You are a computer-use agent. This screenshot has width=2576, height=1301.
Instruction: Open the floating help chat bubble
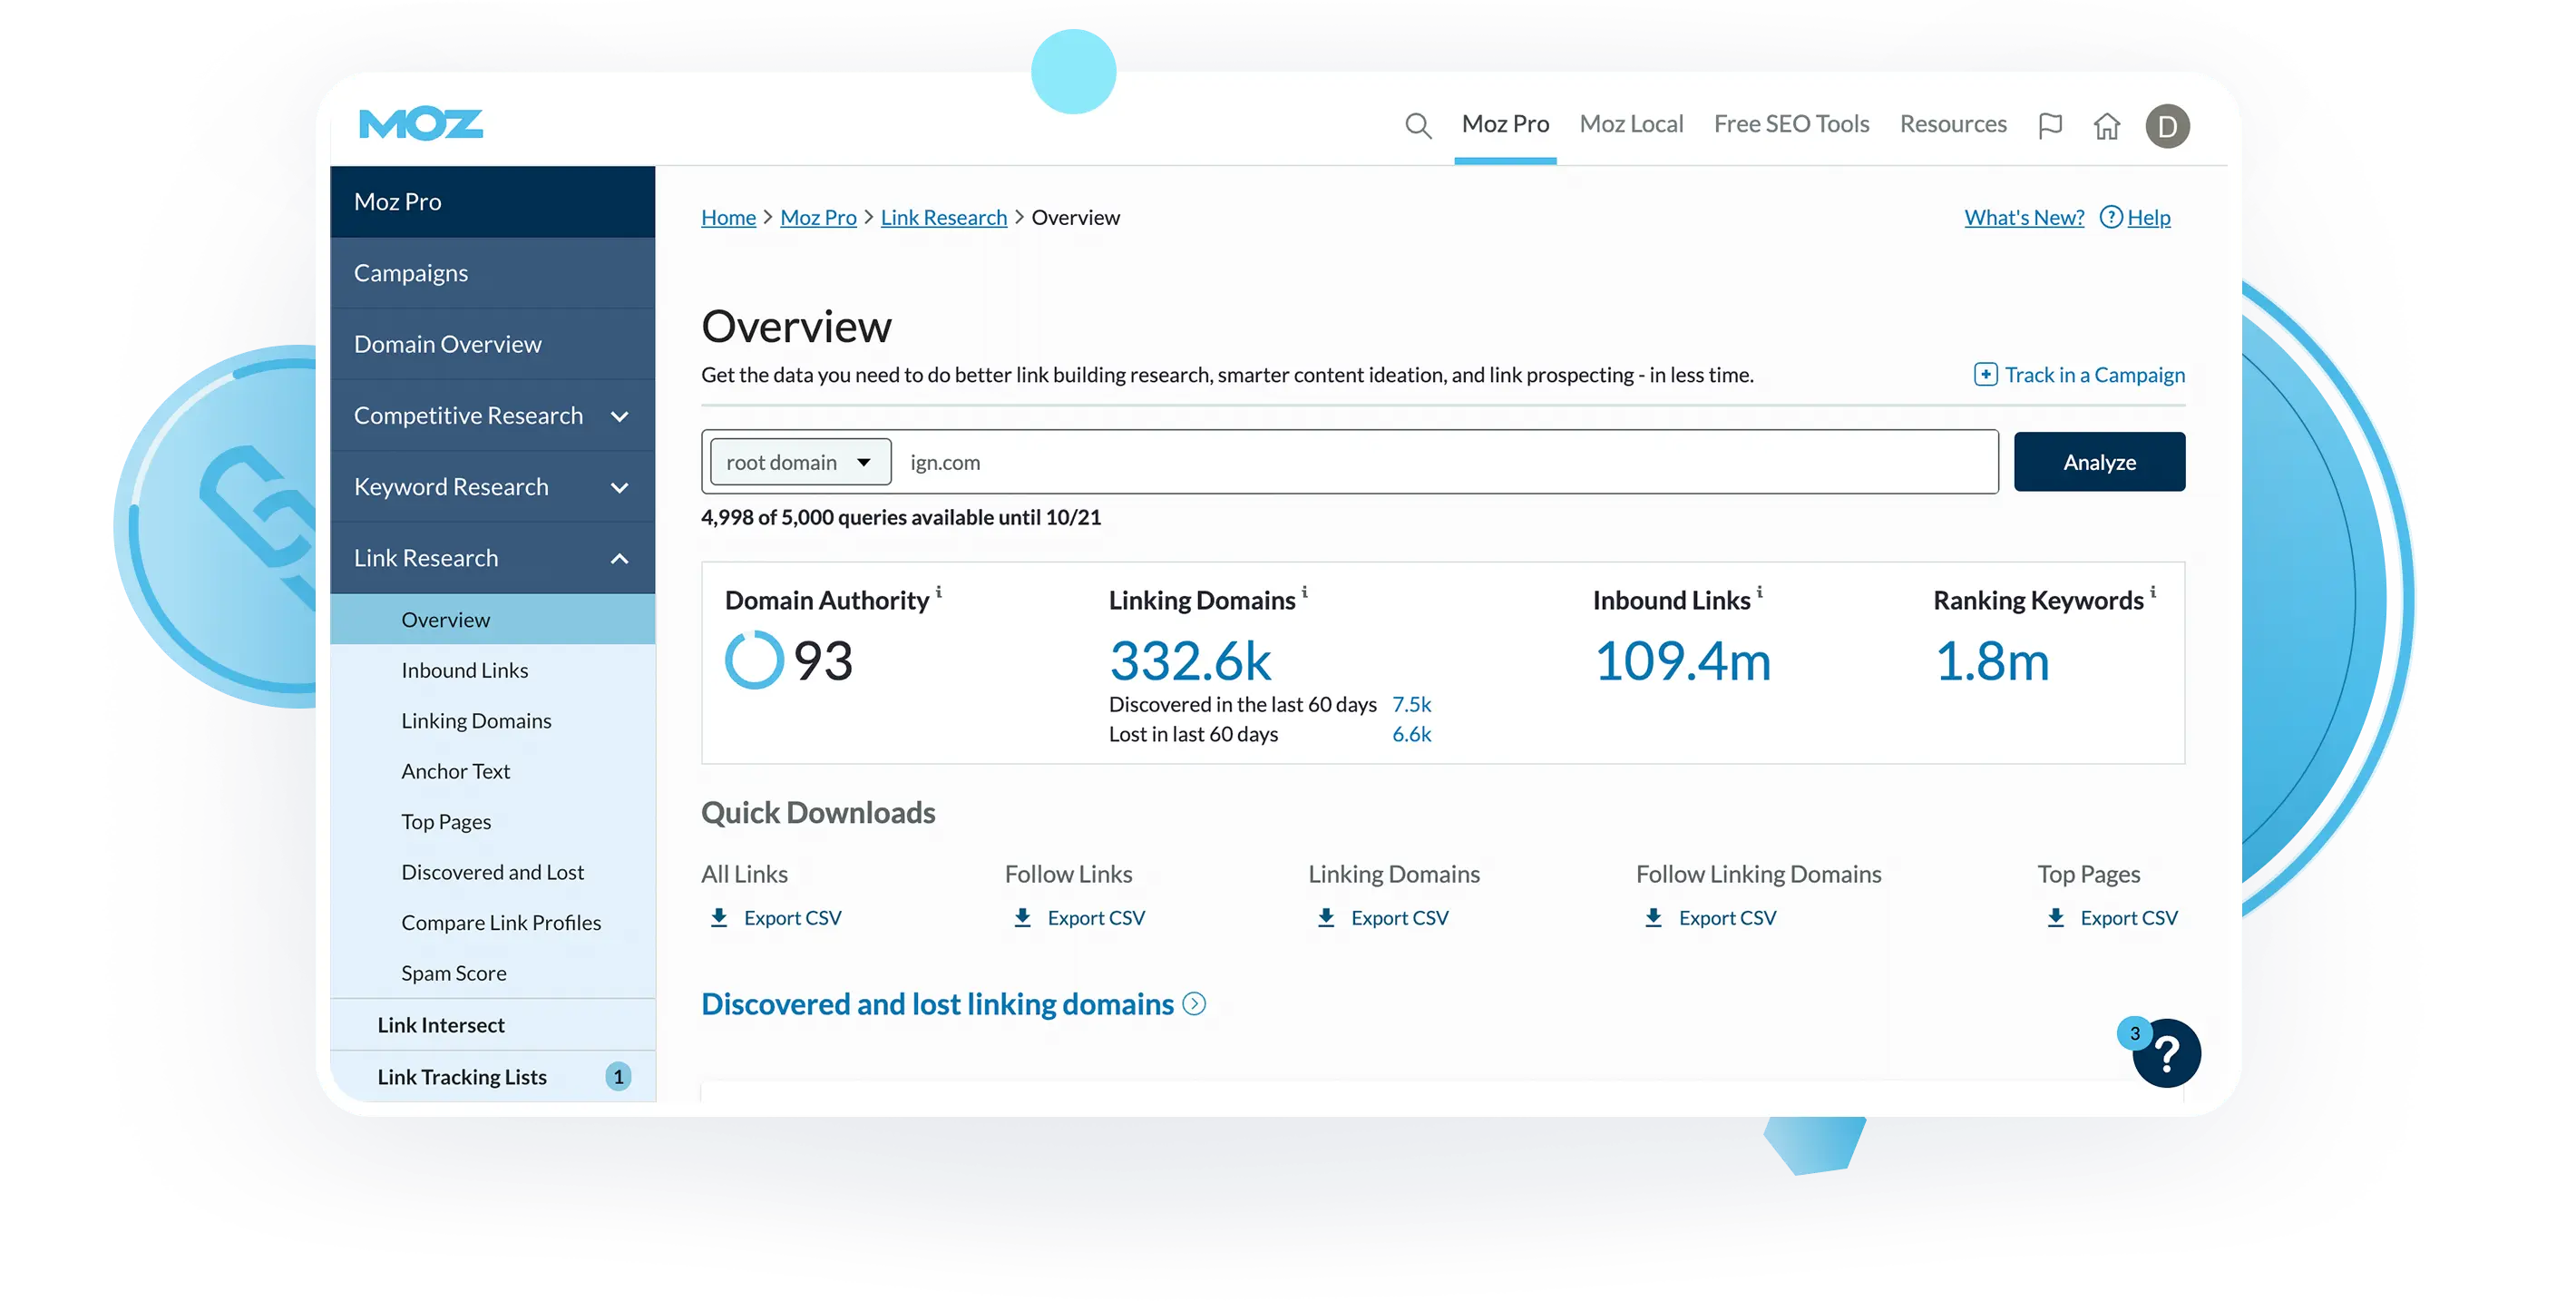2165,1053
